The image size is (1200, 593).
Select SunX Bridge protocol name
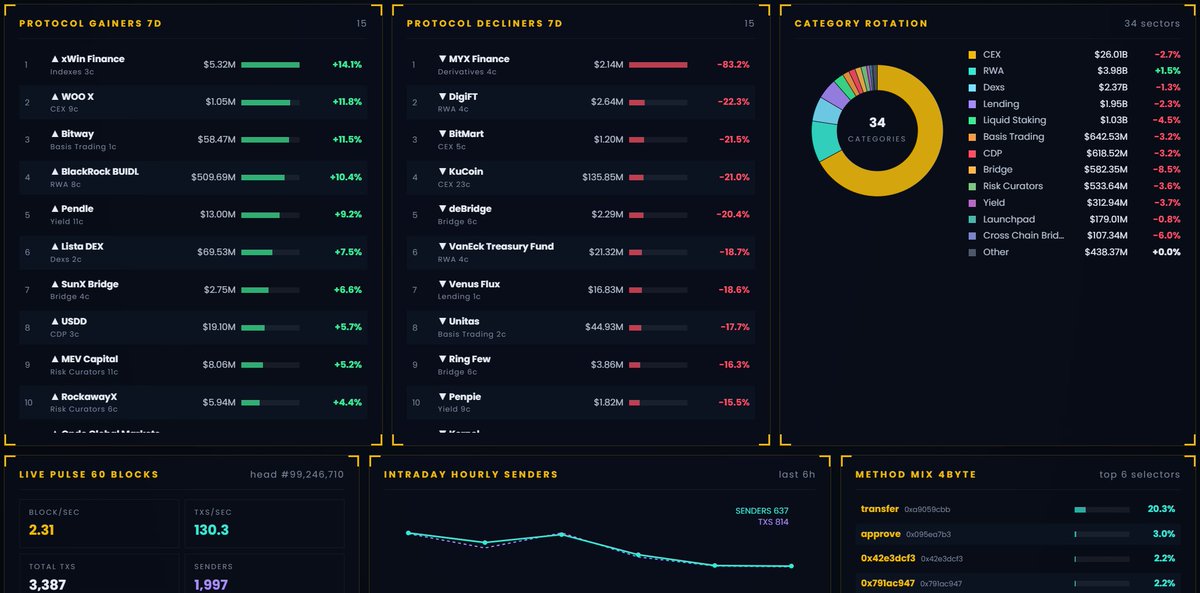89,284
